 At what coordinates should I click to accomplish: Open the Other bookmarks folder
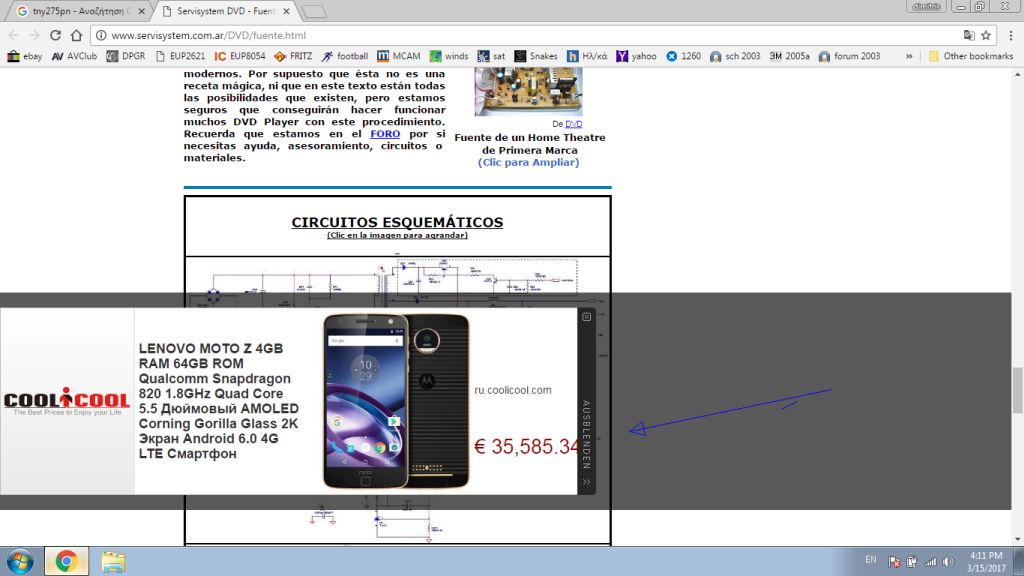point(970,56)
